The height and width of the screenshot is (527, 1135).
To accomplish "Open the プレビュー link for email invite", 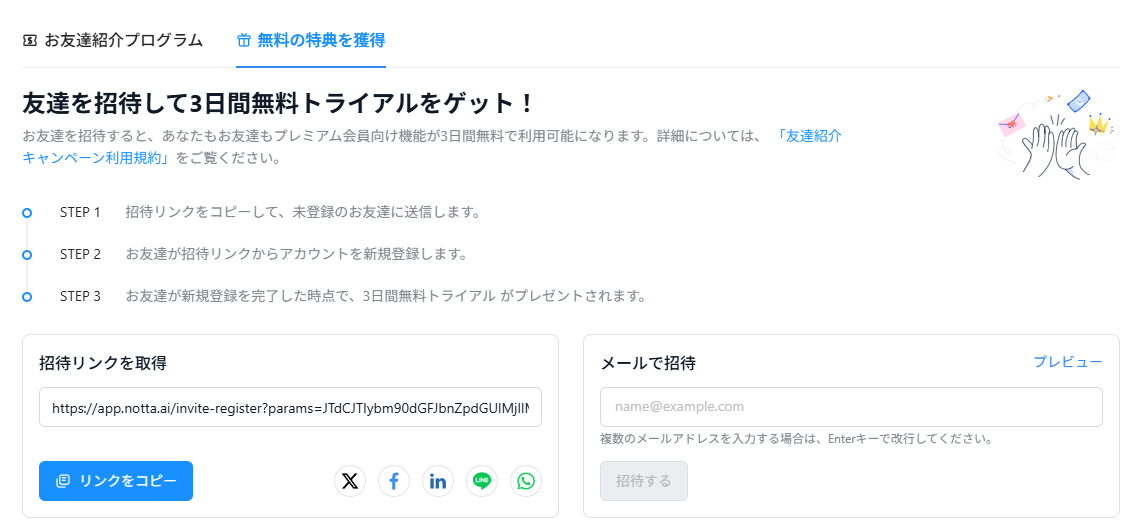I will coord(1068,362).
